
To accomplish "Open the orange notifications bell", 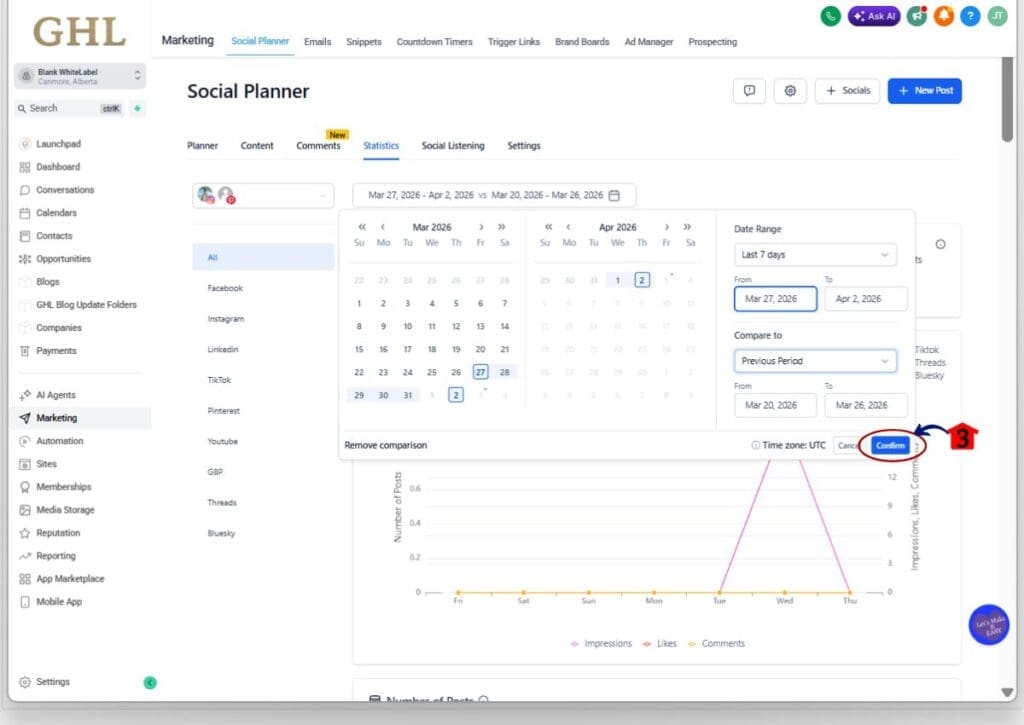I will pos(943,16).
